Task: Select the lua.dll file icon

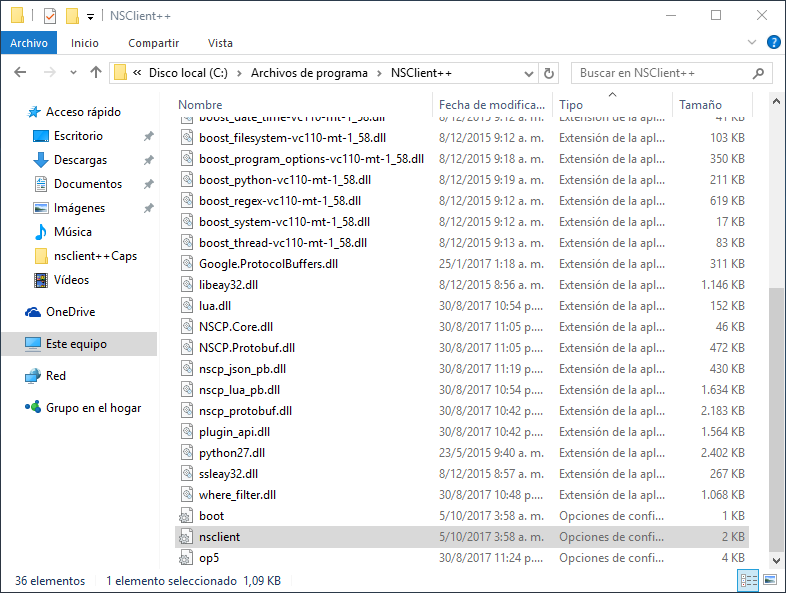Action: pyautogui.click(x=187, y=306)
